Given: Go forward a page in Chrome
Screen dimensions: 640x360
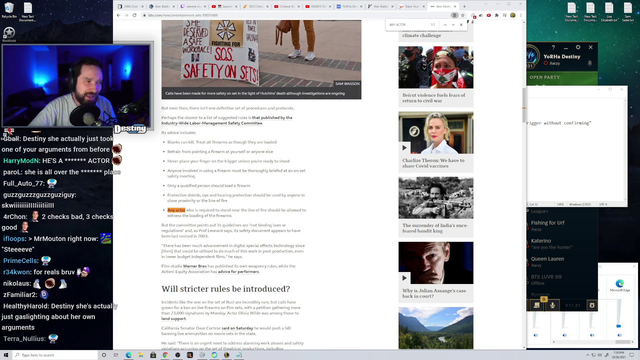Looking at the screenshot, I should click(126, 15).
